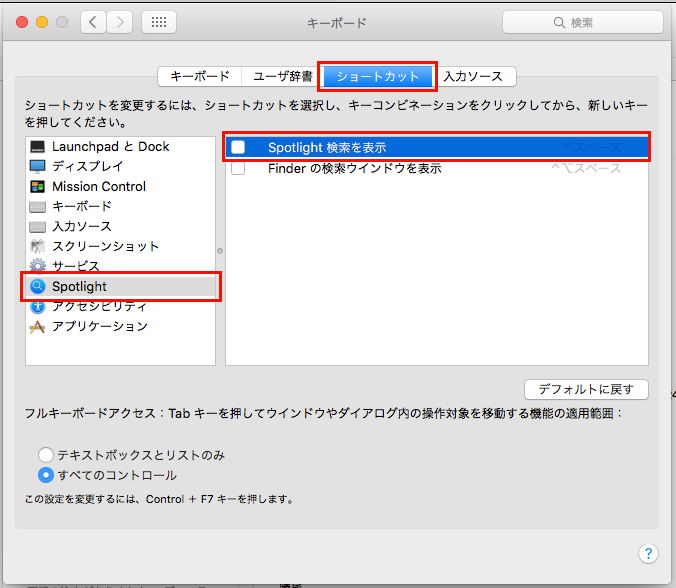This screenshot has height=588, width=676.
Task: Click the 入力ソース category keyboard icon
Action: pos(38,227)
